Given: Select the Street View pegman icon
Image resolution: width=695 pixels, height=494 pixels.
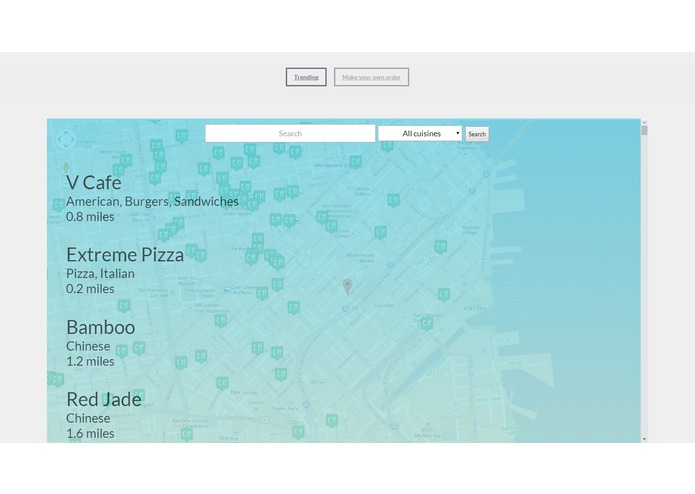Looking at the screenshot, I should 66,167.
